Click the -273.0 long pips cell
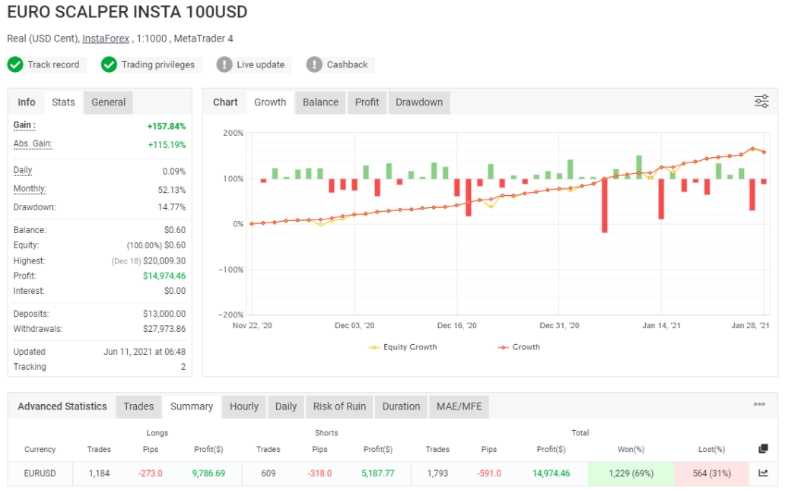Image resolution: width=786 pixels, height=491 pixels. click(150, 473)
